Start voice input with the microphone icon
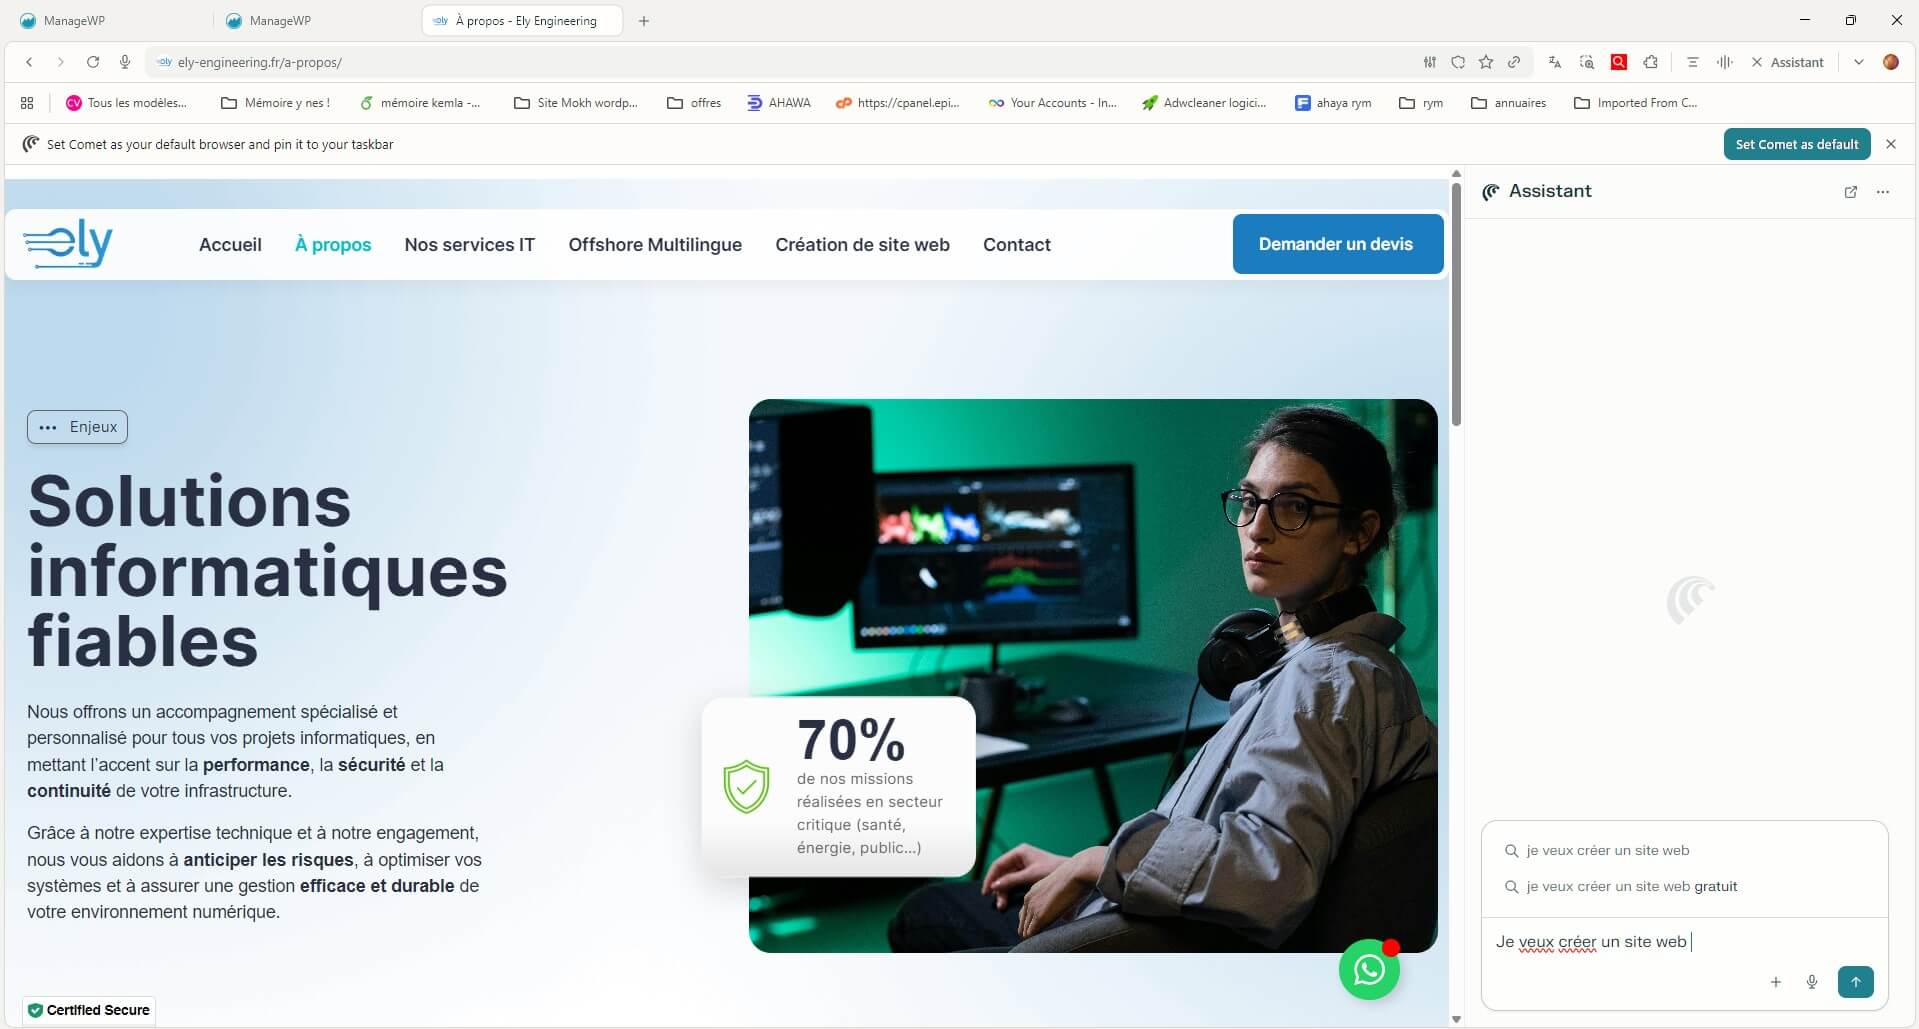This screenshot has width=1919, height=1029. [x=1812, y=982]
